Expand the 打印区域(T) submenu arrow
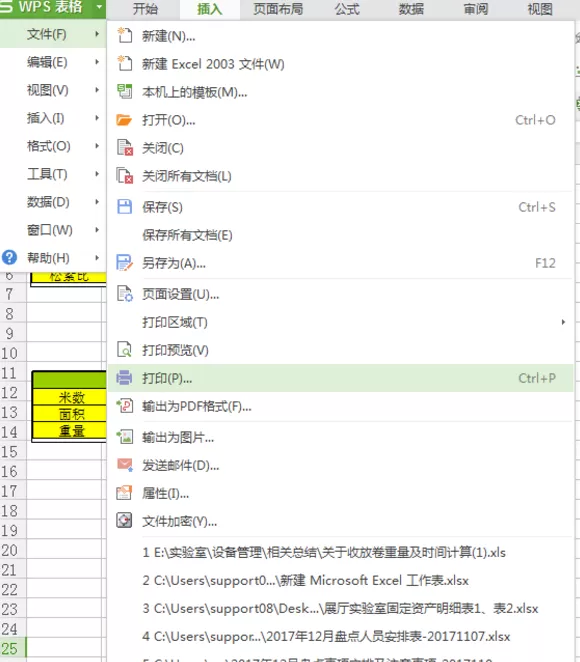The height and width of the screenshot is (662, 580). pos(563,322)
